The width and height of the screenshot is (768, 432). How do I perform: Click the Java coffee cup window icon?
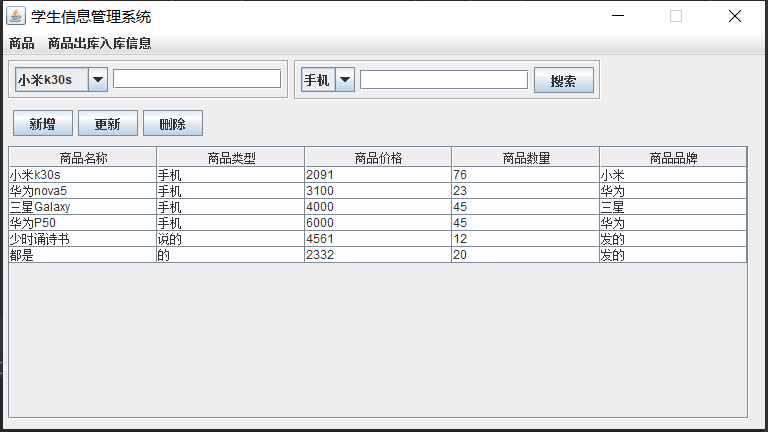click(x=17, y=16)
